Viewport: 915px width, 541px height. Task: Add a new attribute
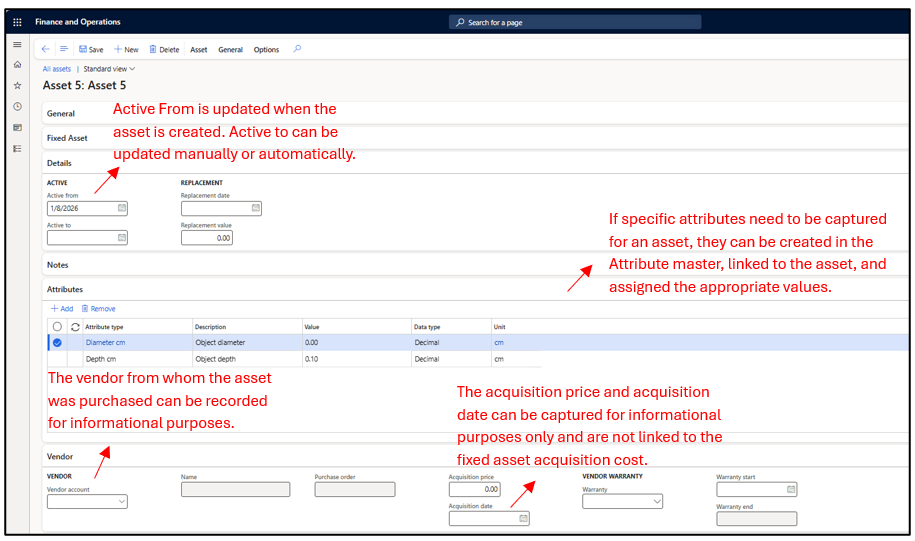click(x=62, y=309)
